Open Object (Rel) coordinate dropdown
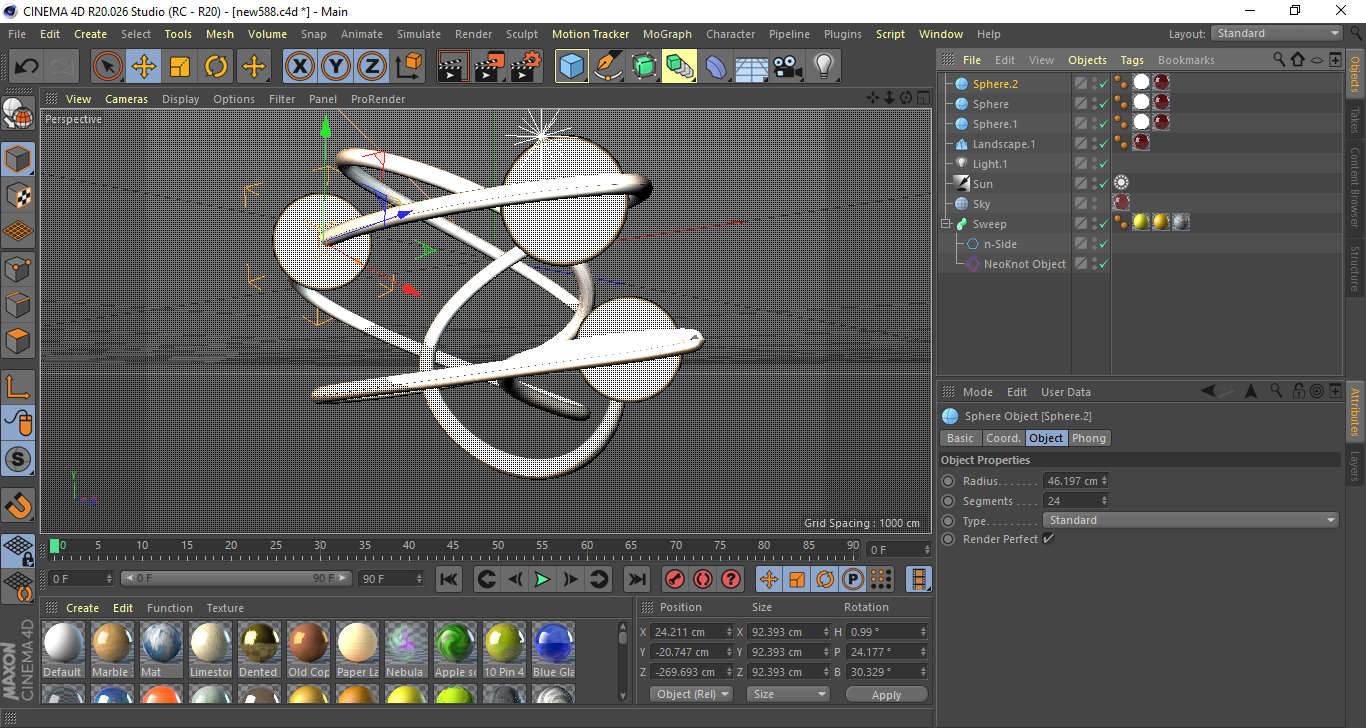Viewport: 1366px width, 728px height. pyautogui.click(x=691, y=694)
